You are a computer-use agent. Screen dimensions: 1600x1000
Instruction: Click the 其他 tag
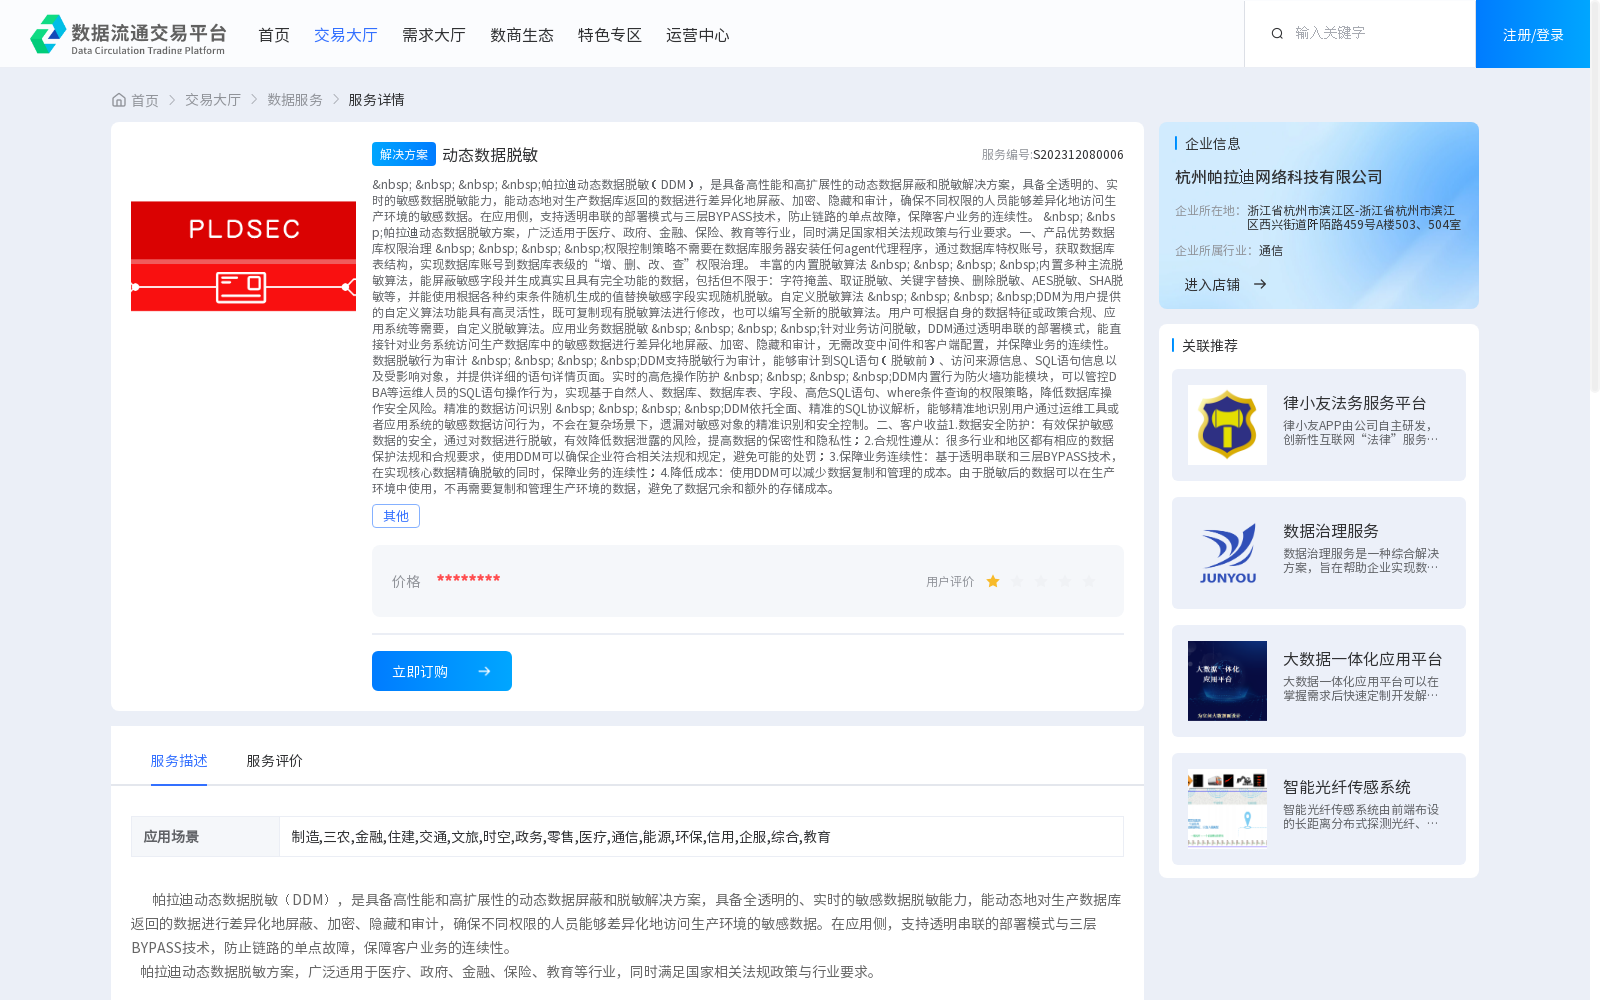[x=396, y=516]
